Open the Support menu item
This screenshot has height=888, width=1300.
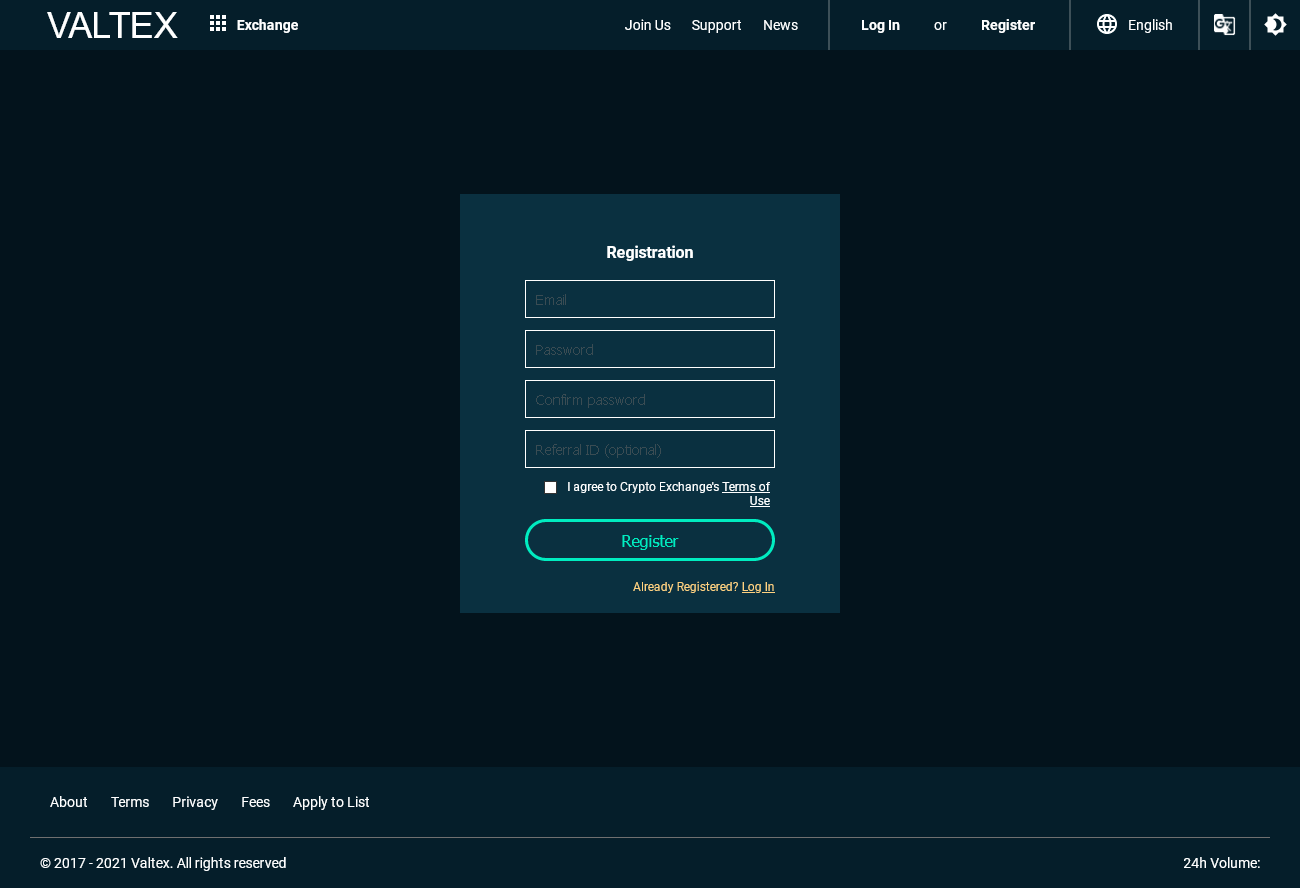click(716, 25)
